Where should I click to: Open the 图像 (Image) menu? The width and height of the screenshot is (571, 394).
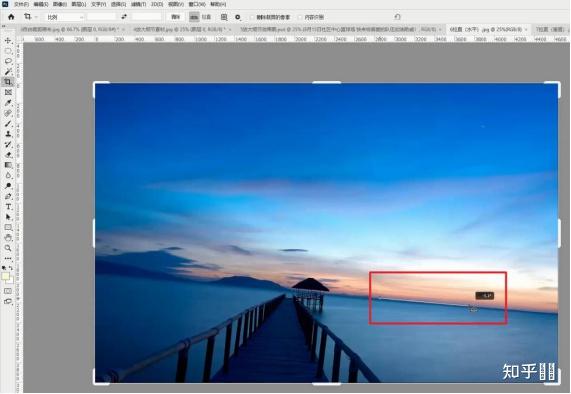60,4
